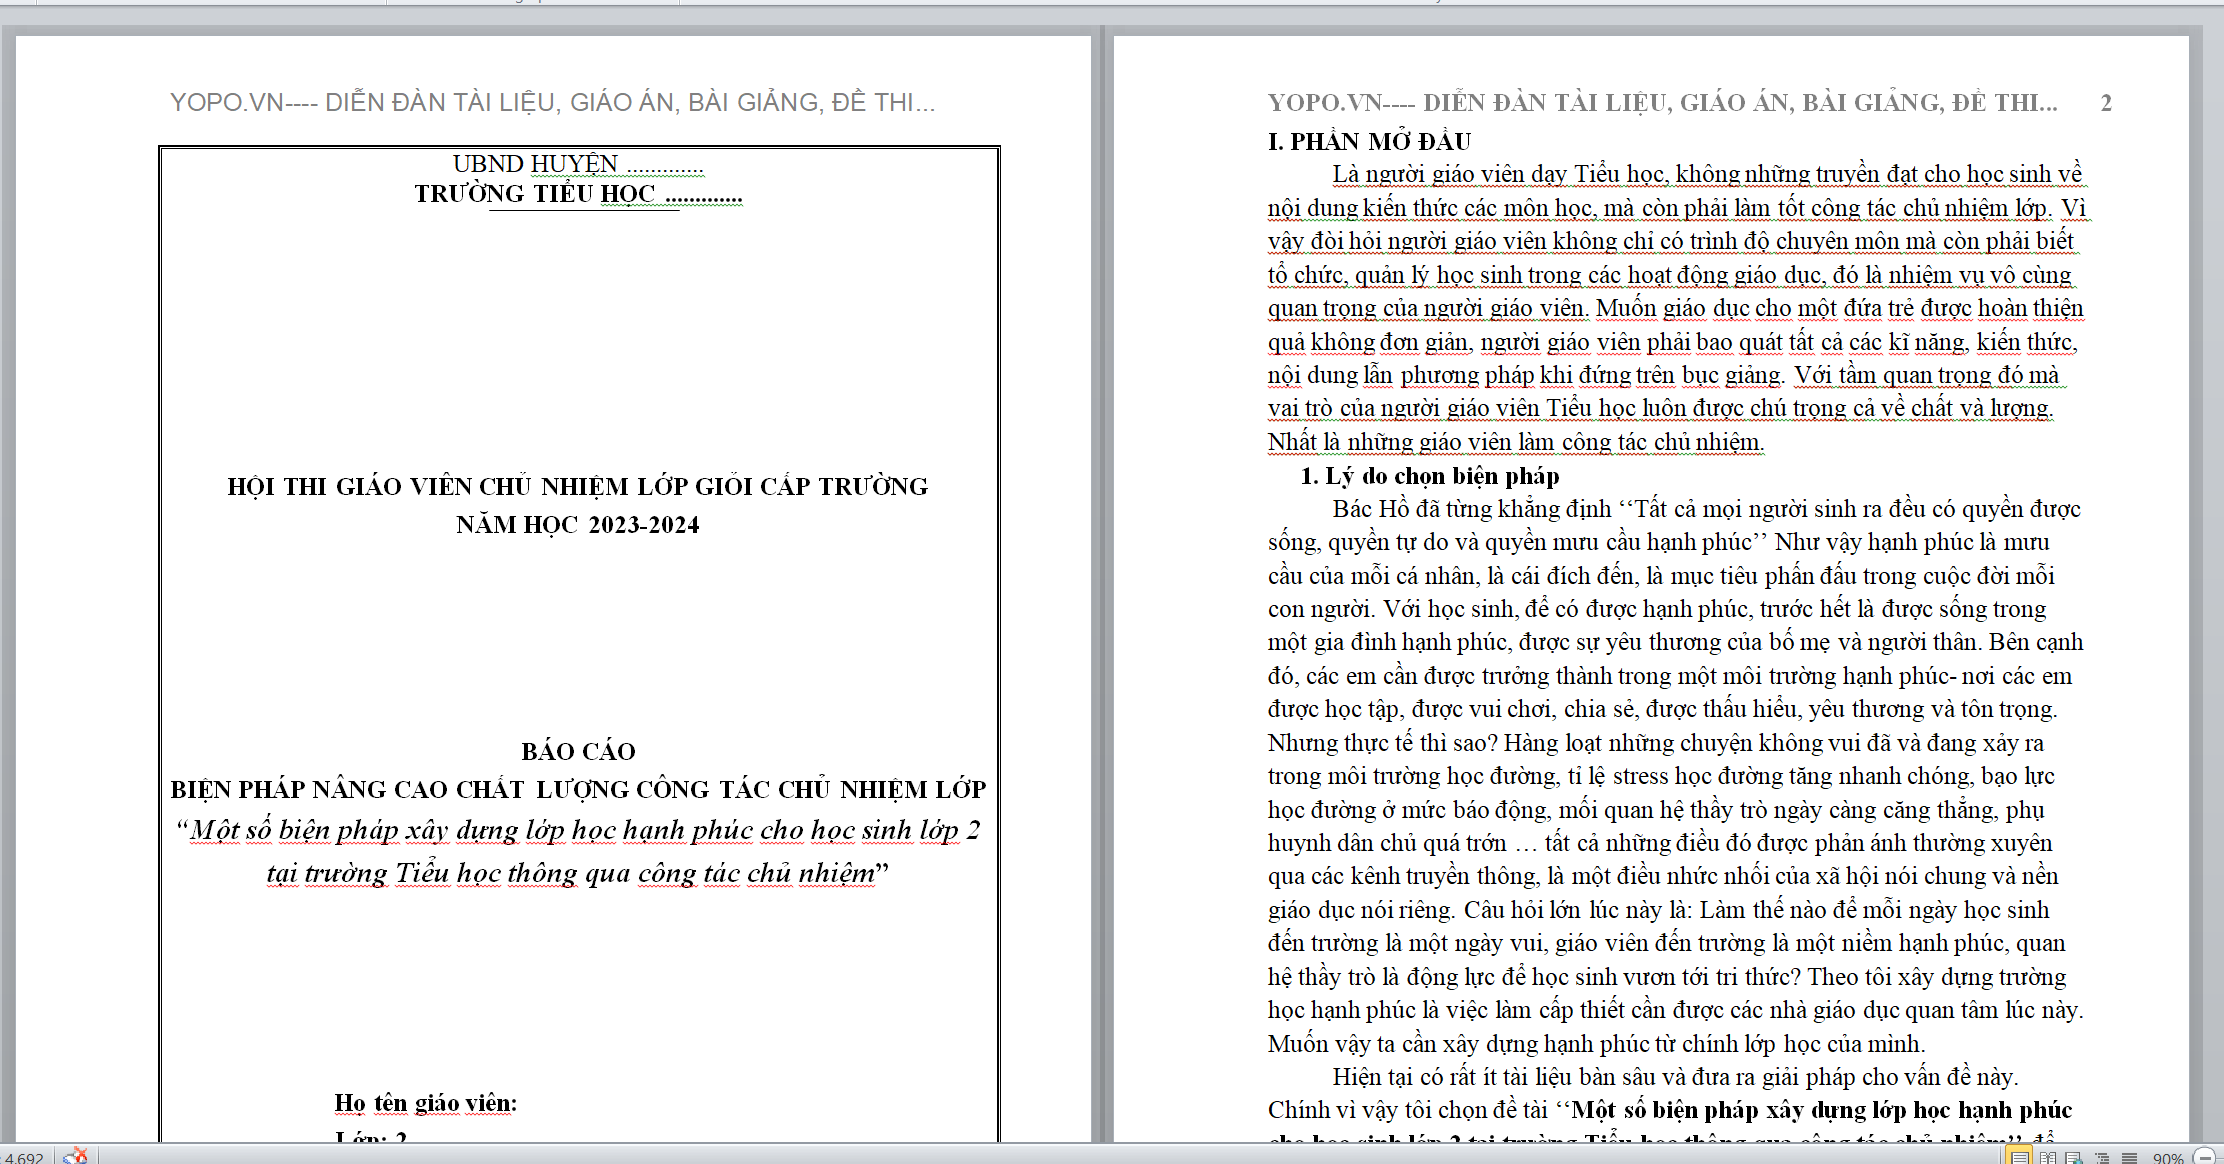Viewport: 2224px width, 1164px height.
Task: Click the "BÁO CÁO" title
Action: coord(578,751)
